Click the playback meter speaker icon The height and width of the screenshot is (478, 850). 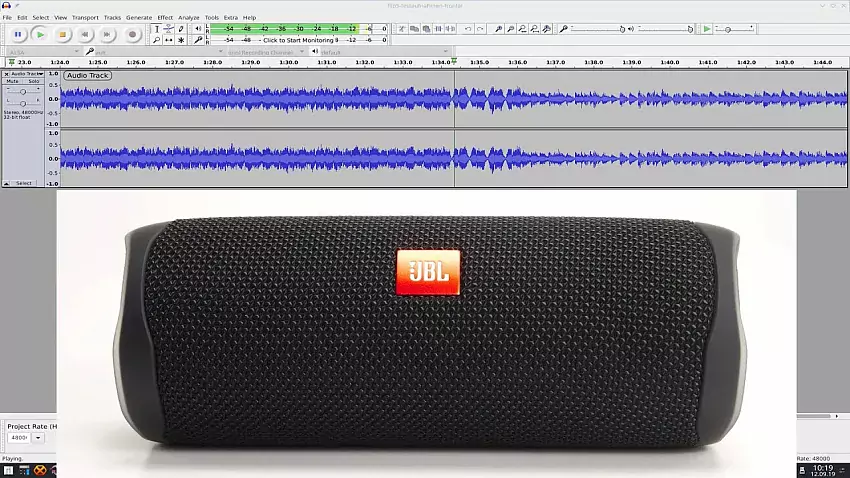pyautogui.click(x=198, y=29)
